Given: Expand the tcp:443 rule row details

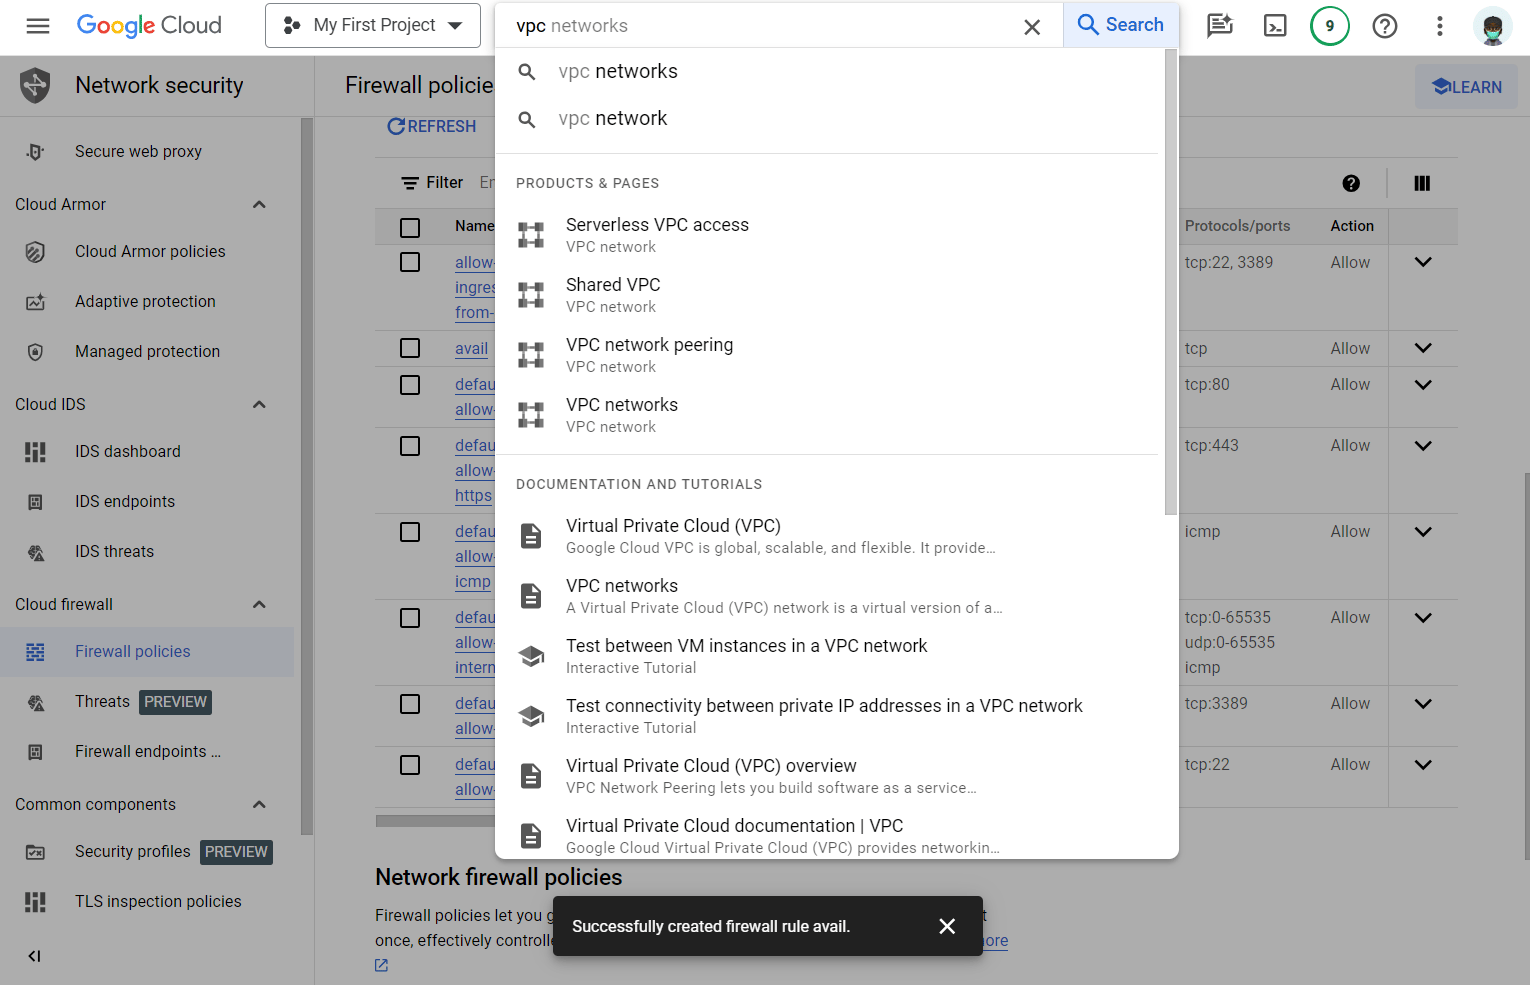Looking at the screenshot, I should coord(1423,446).
